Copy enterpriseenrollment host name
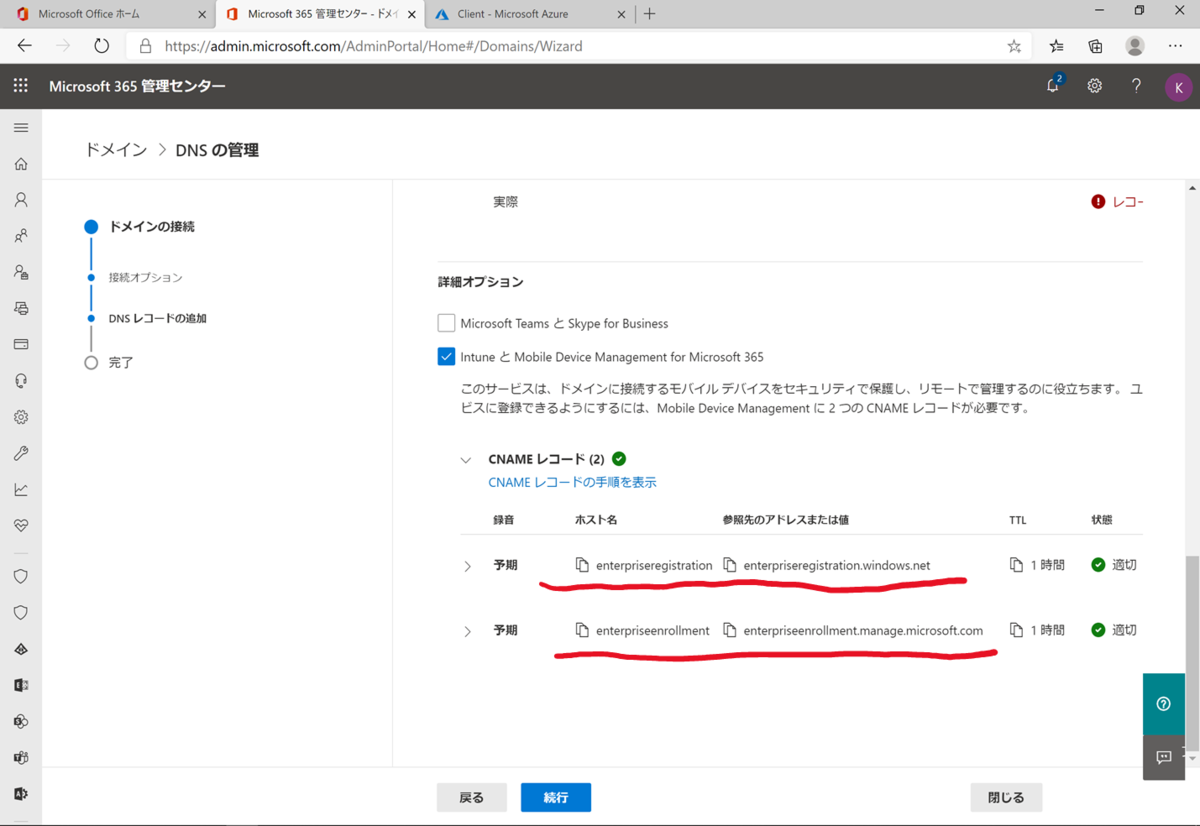 point(582,630)
